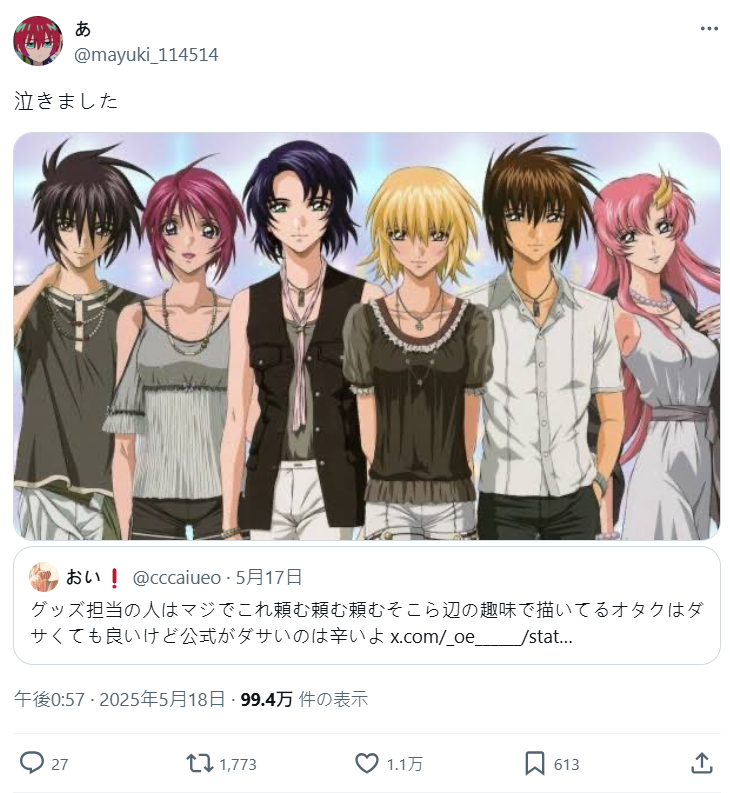The height and width of the screenshot is (793, 730).
Task: Bookmark this post
Action: (535, 763)
